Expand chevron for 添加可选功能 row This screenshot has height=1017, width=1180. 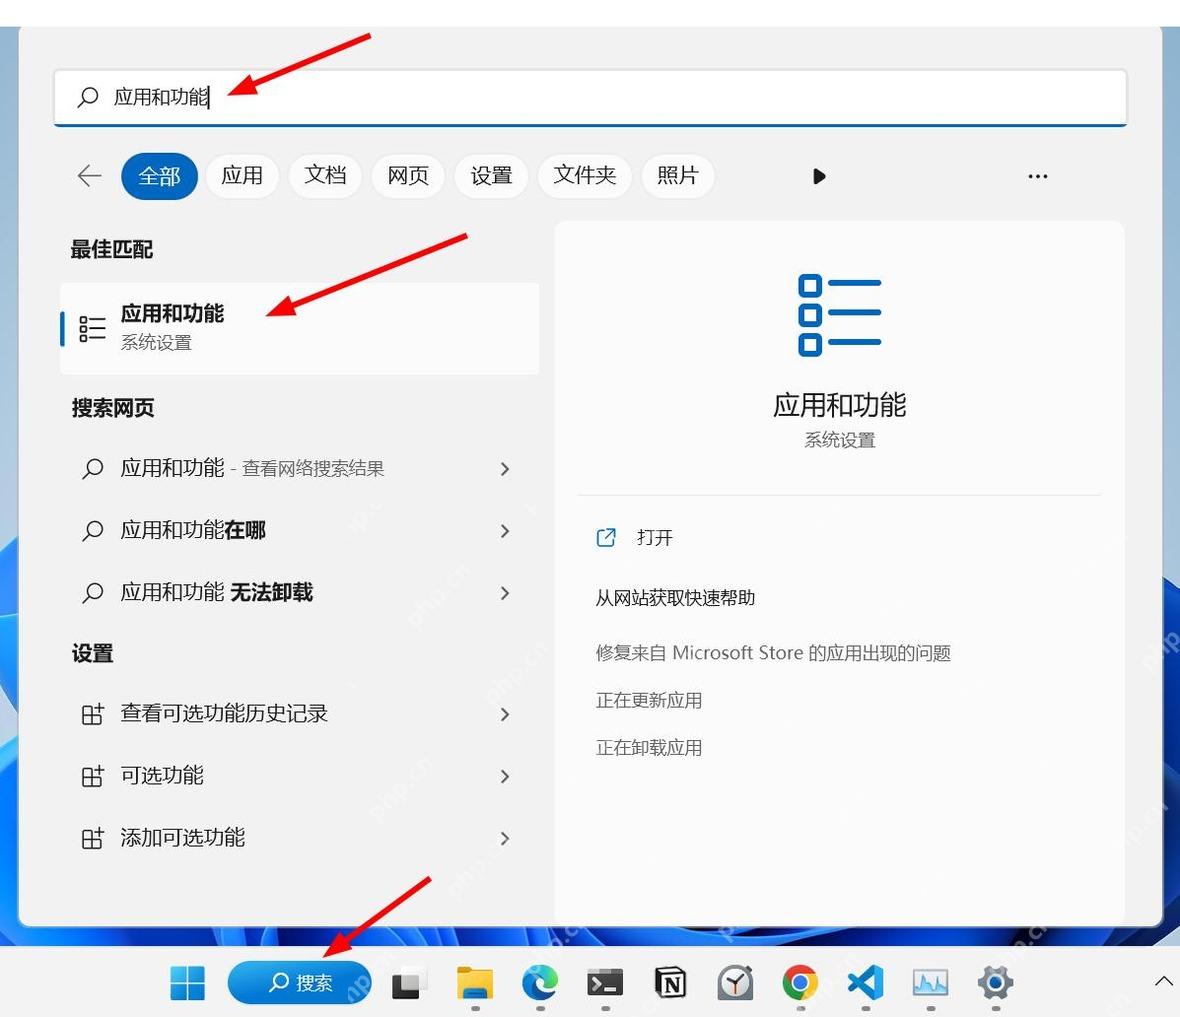coord(505,839)
